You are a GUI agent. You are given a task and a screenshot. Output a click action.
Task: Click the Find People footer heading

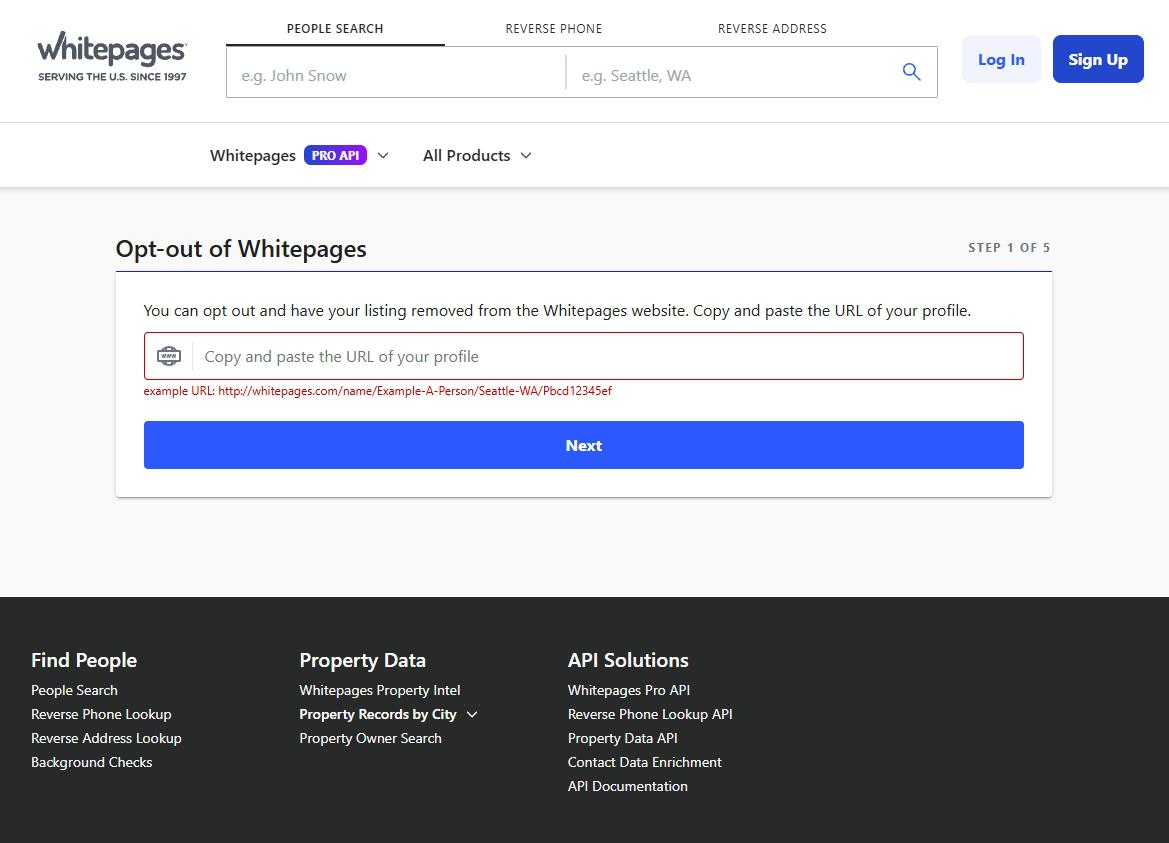coord(84,660)
